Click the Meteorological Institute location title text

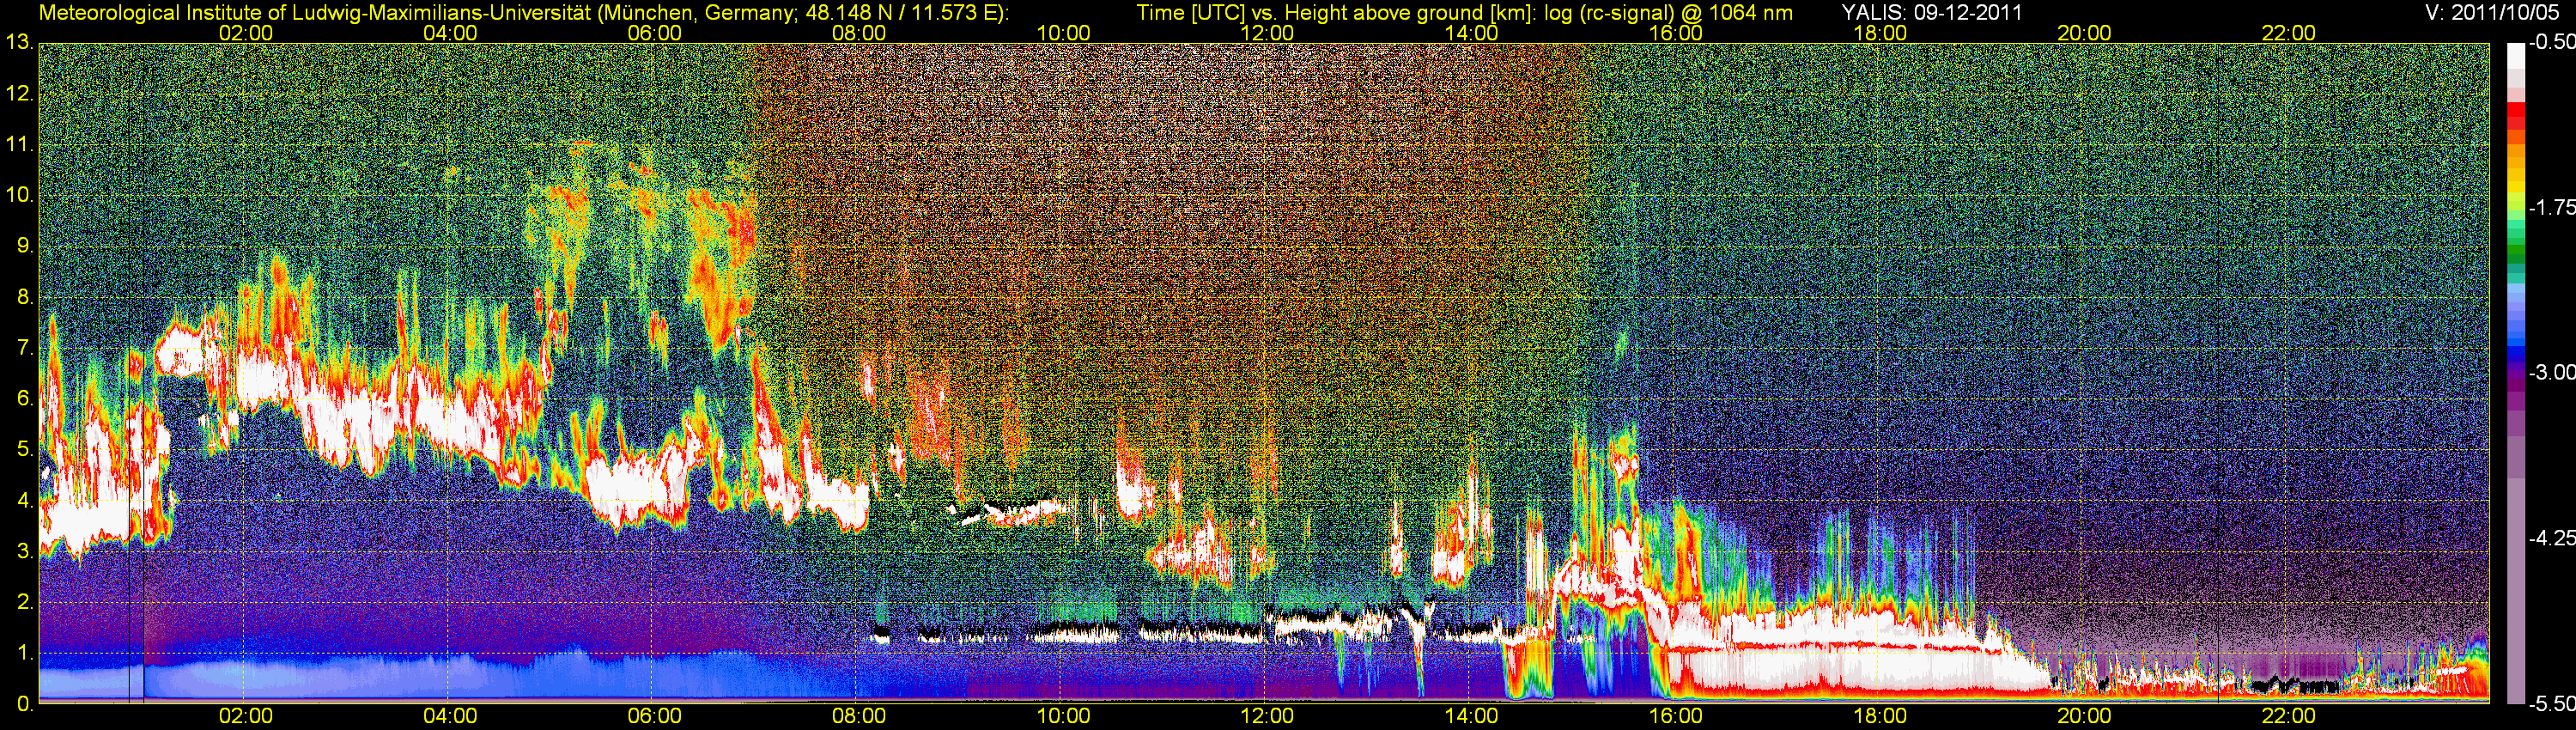coord(523,13)
